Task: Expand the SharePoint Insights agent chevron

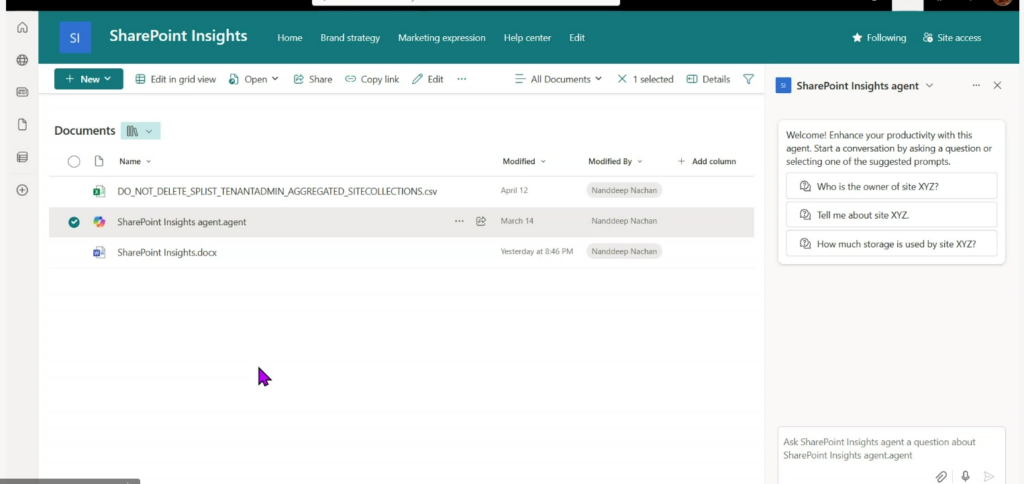Action: [x=929, y=86]
